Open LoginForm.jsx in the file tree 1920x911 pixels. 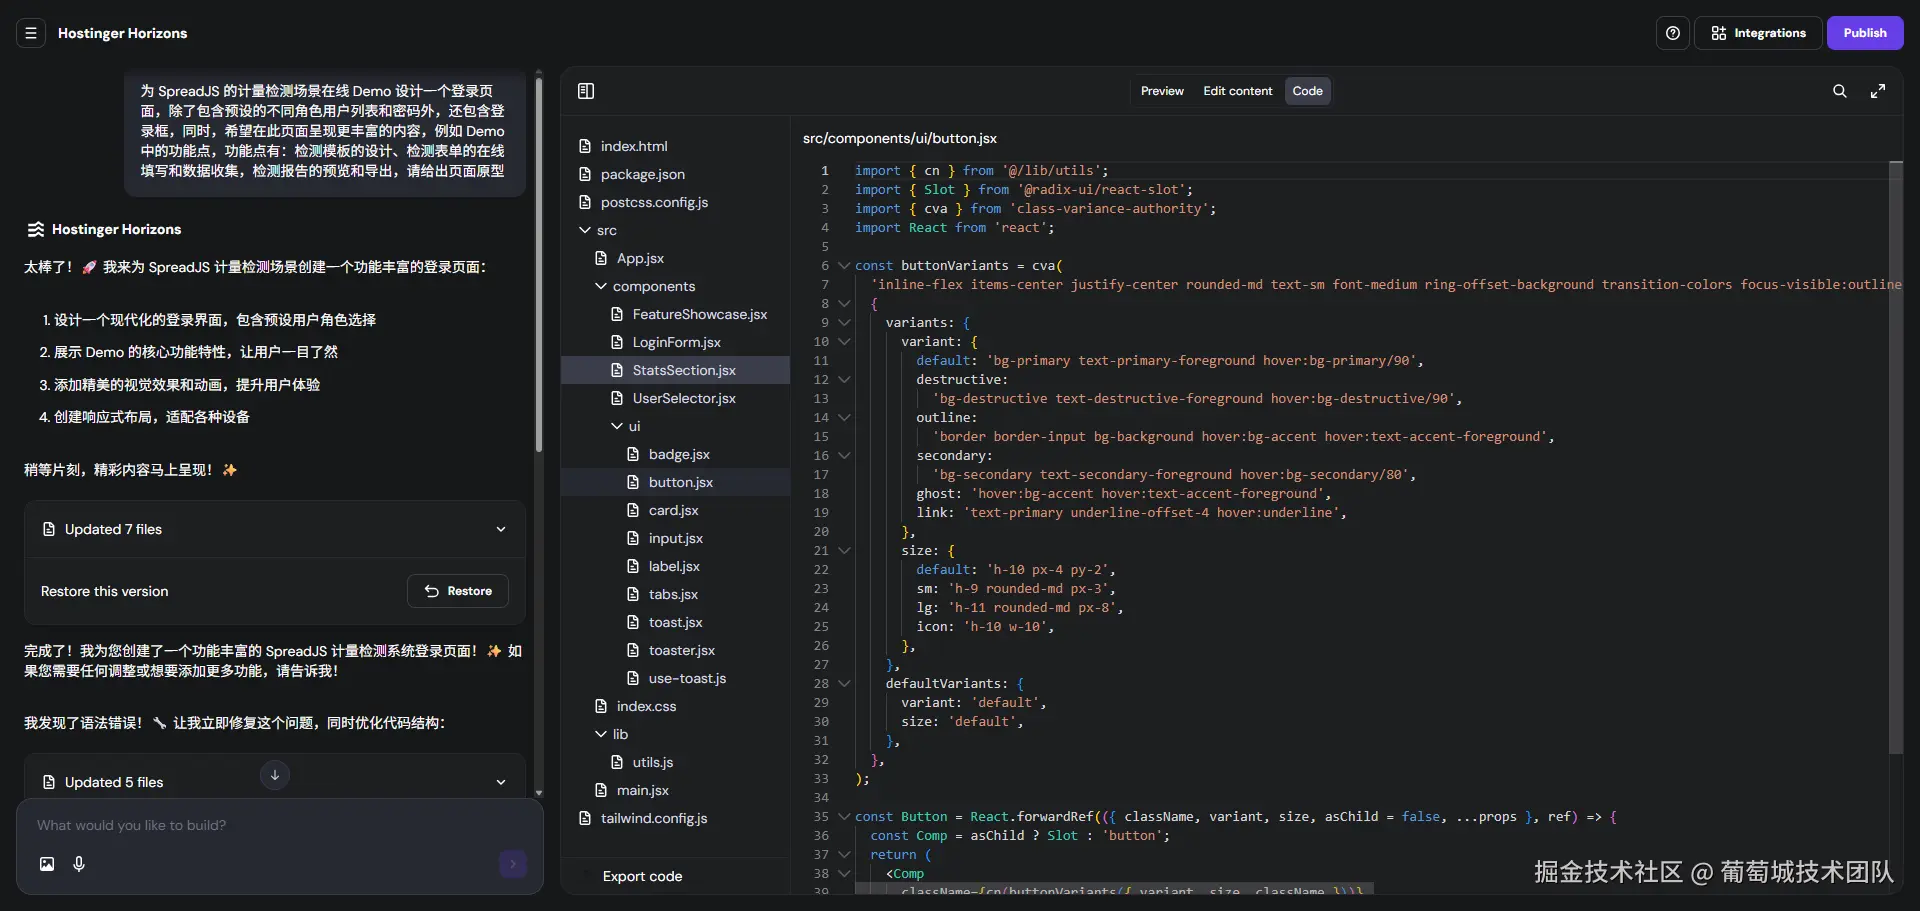(676, 342)
